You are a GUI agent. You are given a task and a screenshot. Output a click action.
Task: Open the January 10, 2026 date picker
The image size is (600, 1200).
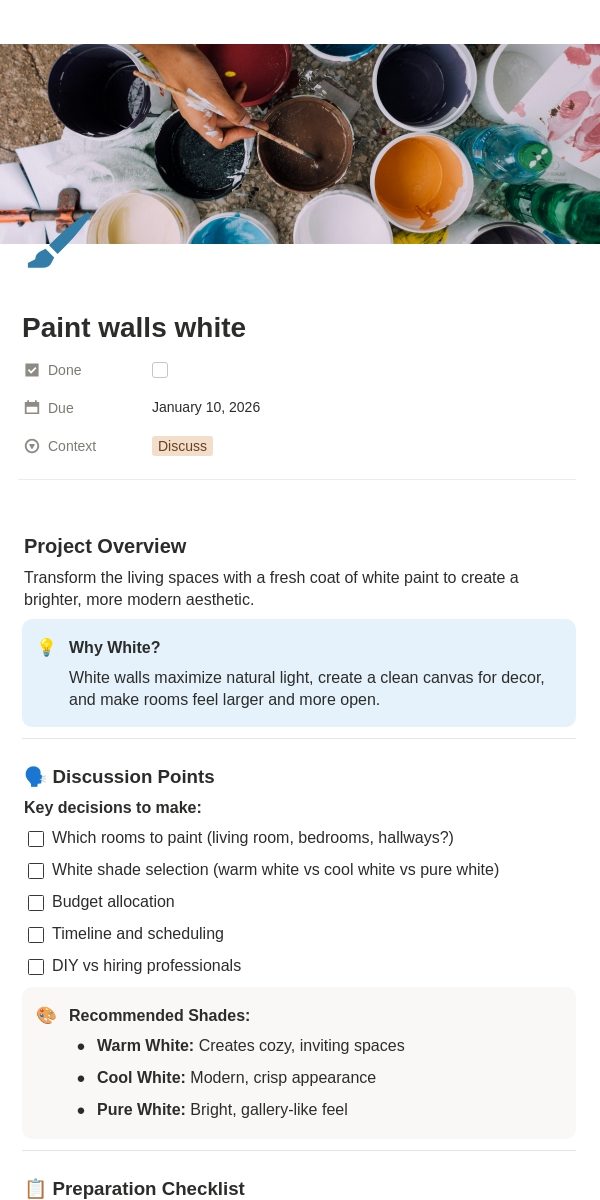[206, 407]
